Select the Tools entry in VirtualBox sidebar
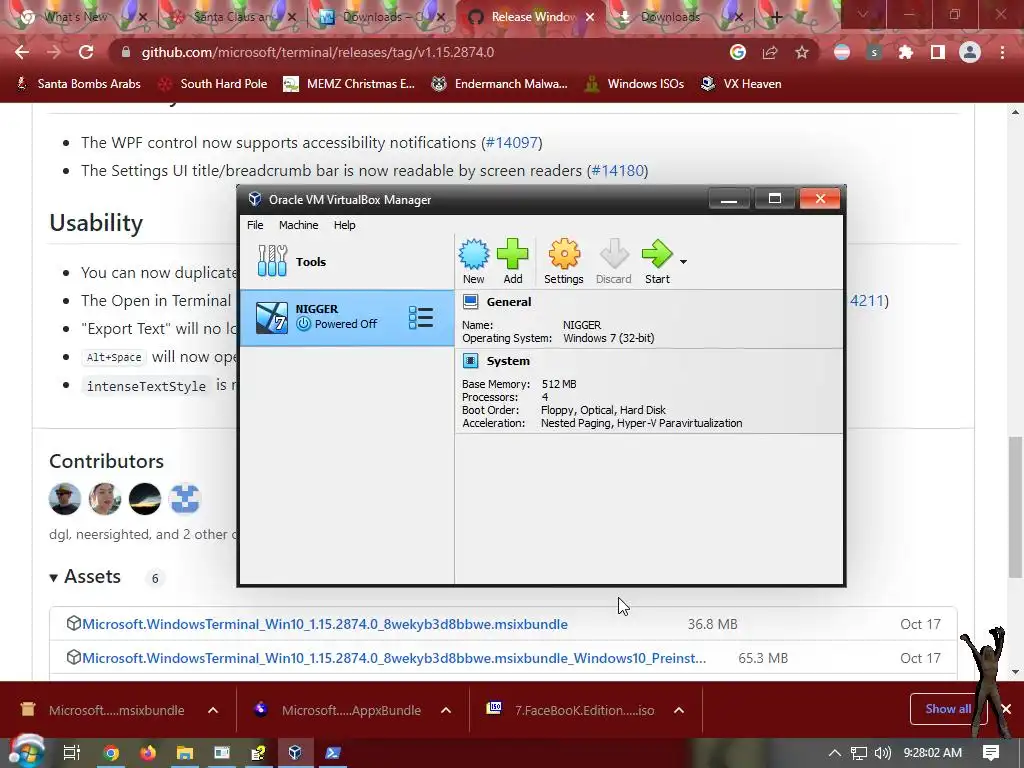1024x768 pixels. pyautogui.click(x=347, y=262)
